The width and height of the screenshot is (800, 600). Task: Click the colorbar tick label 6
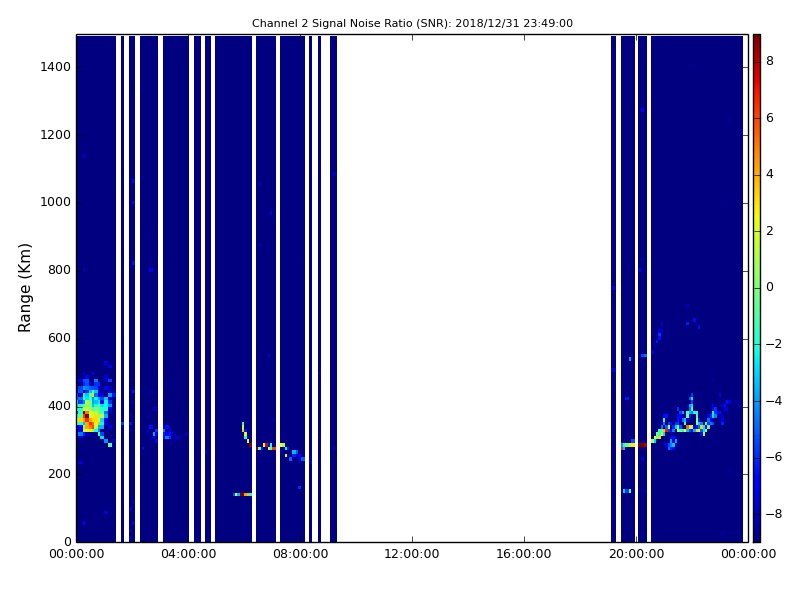(x=770, y=118)
